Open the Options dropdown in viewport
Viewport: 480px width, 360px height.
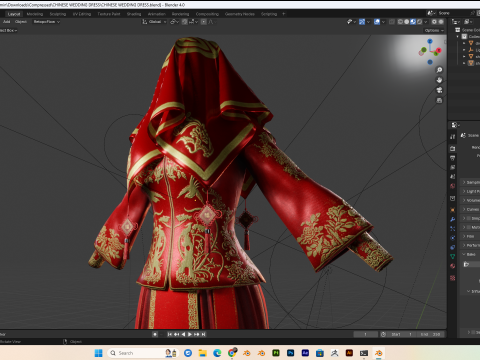(434, 30)
